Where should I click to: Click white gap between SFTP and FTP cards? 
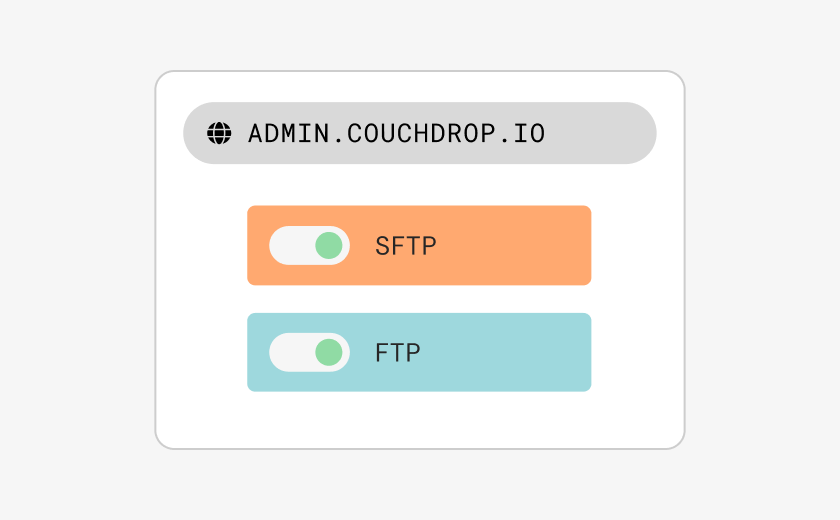click(x=419, y=299)
